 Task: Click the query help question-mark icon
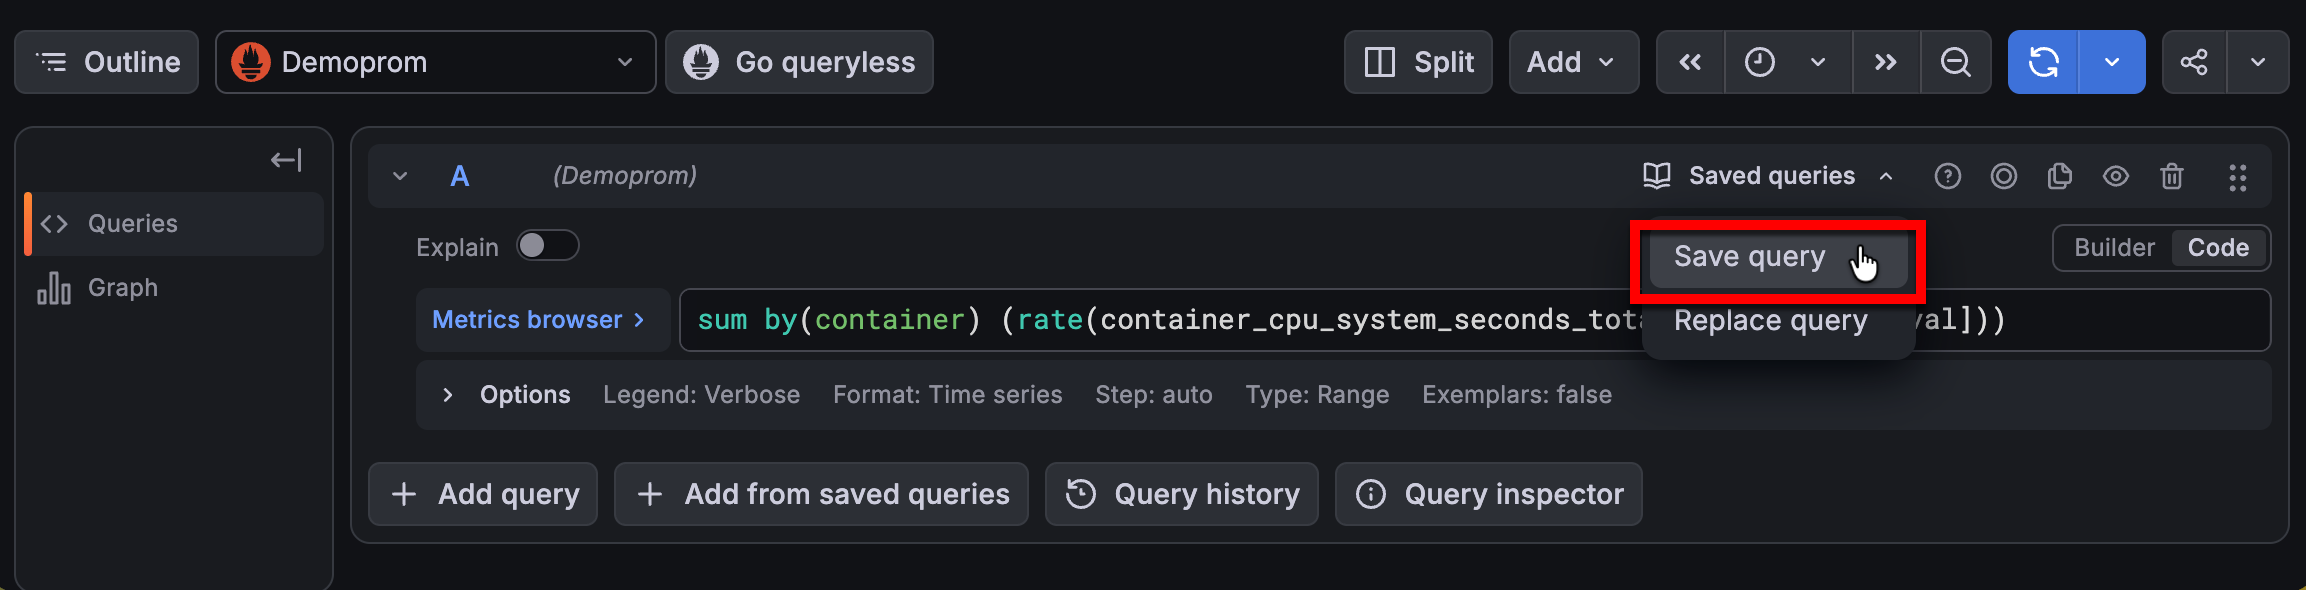(1947, 176)
